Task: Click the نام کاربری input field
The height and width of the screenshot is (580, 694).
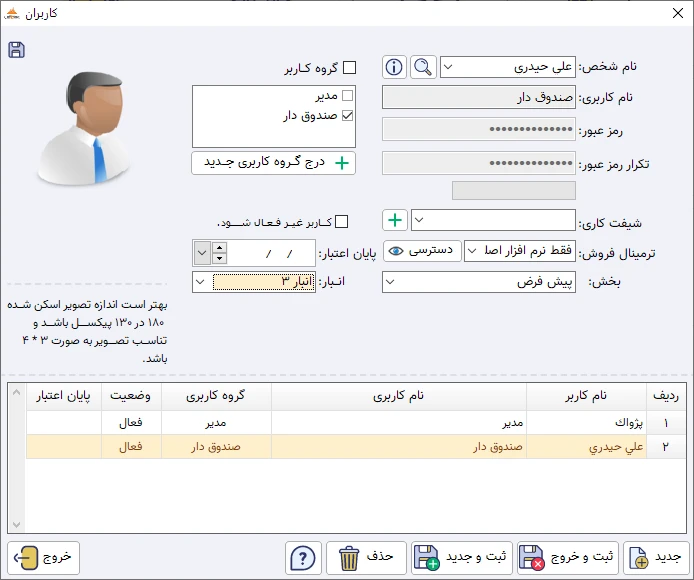Action: click(479, 97)
